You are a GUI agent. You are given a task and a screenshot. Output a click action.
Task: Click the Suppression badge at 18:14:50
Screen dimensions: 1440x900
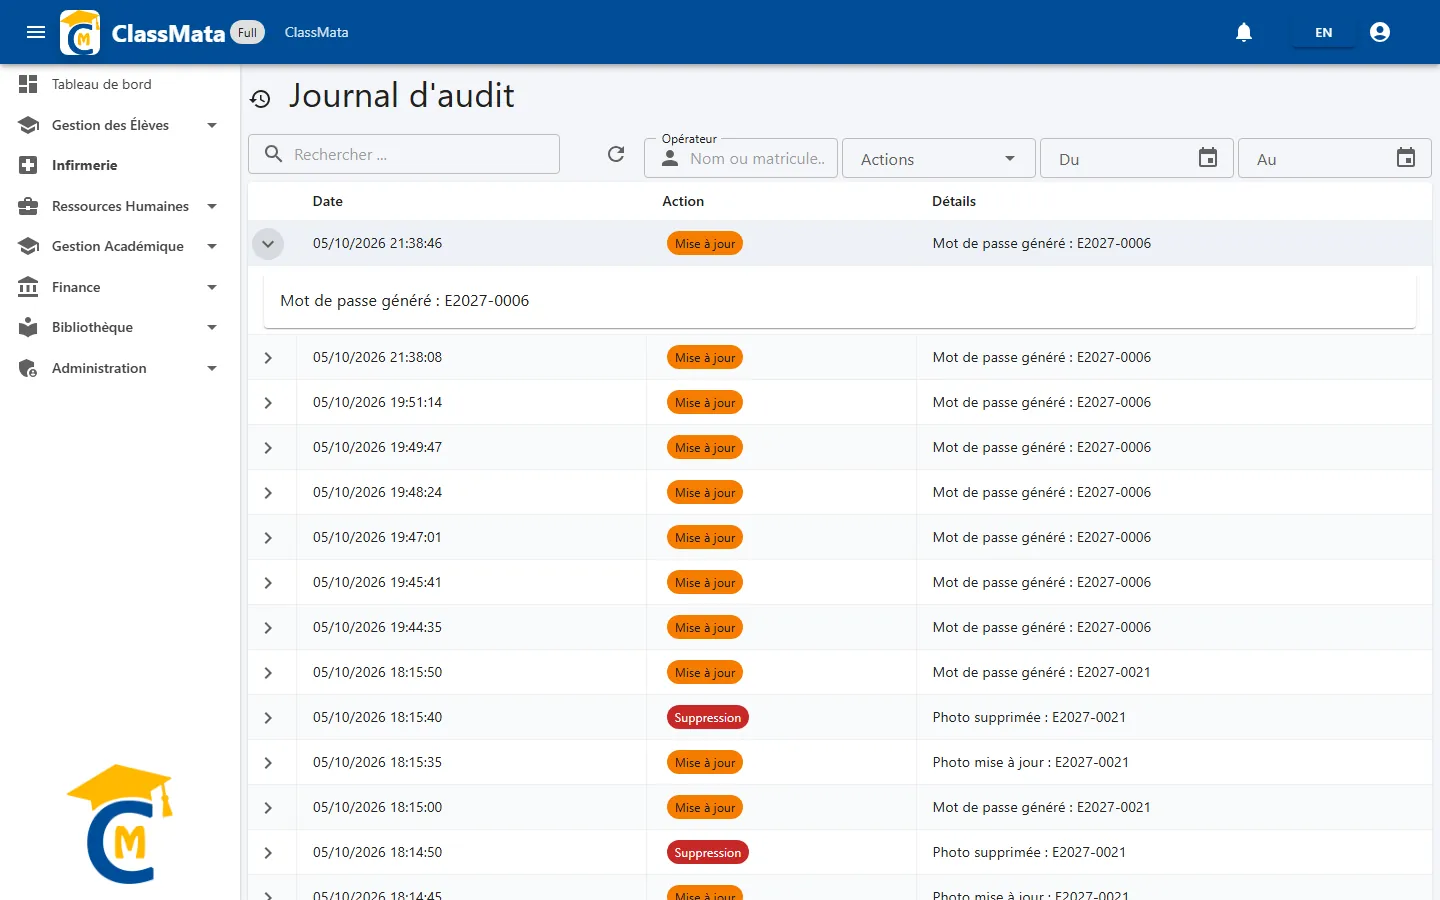tap(708, 852)
